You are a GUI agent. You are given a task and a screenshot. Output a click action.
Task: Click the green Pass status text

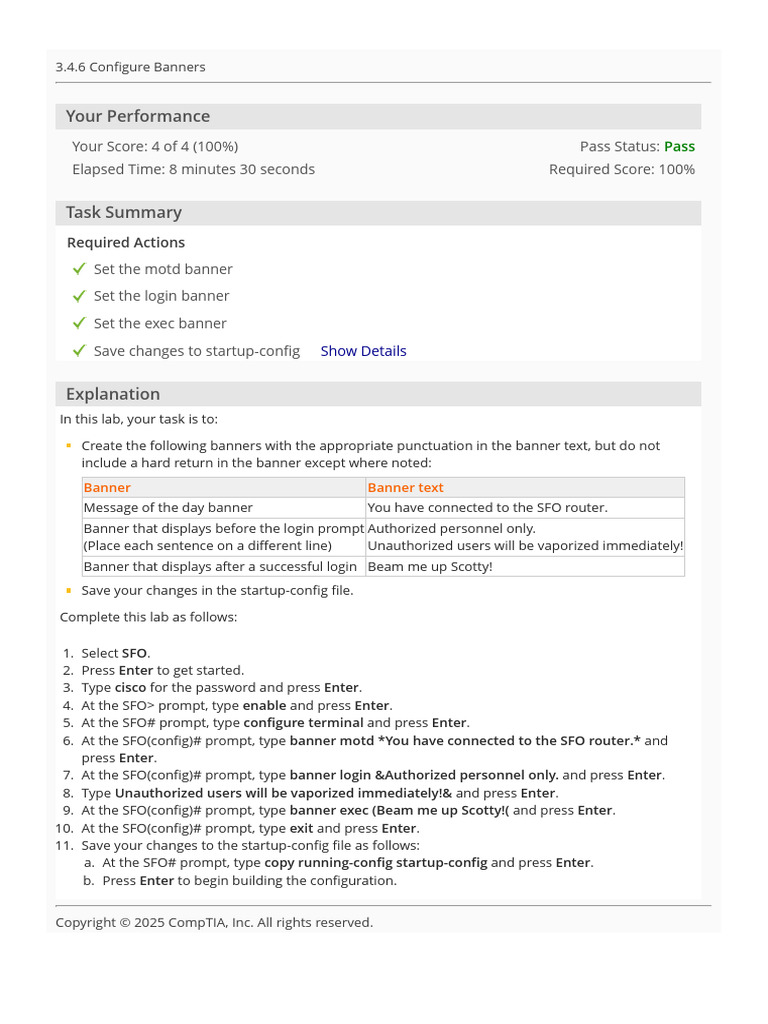[x=679, y=146]
